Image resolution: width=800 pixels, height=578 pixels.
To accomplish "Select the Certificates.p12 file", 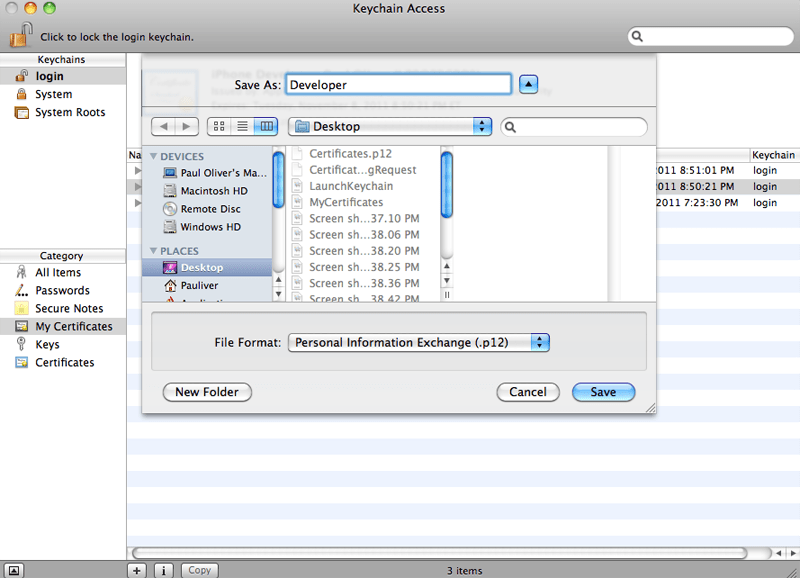I will point(351,154).
